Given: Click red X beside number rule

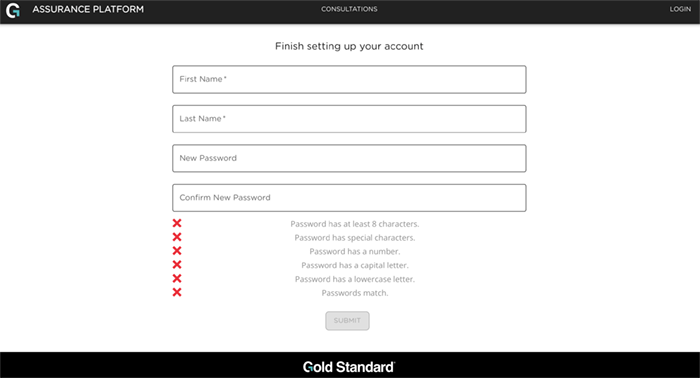Looking at the screenshot, I should (177, 251).
